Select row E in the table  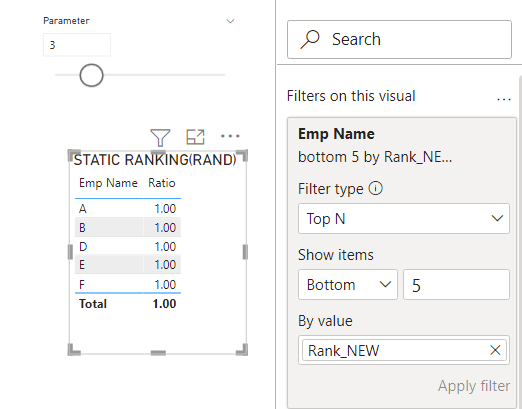(x=128, y=265)
